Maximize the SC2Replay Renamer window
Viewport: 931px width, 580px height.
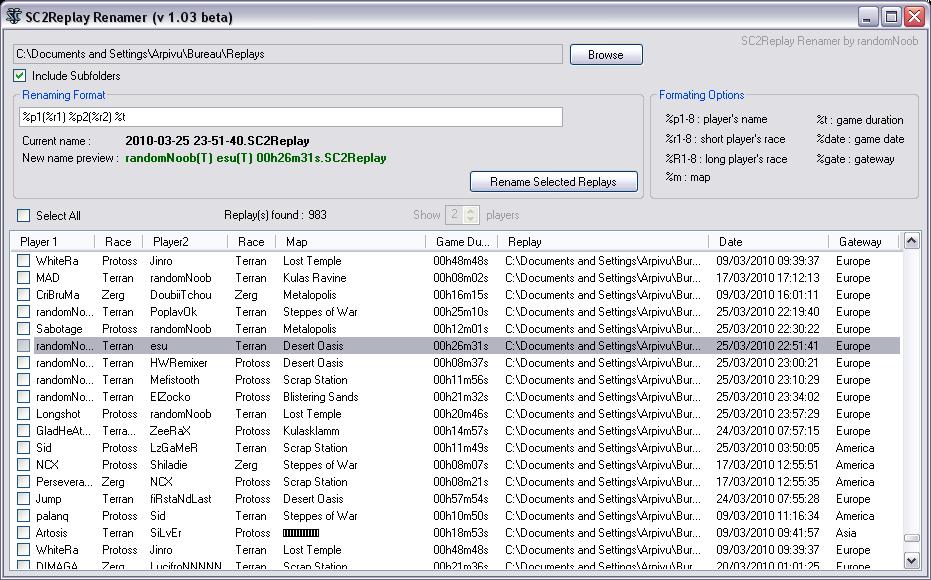(891, 17)
